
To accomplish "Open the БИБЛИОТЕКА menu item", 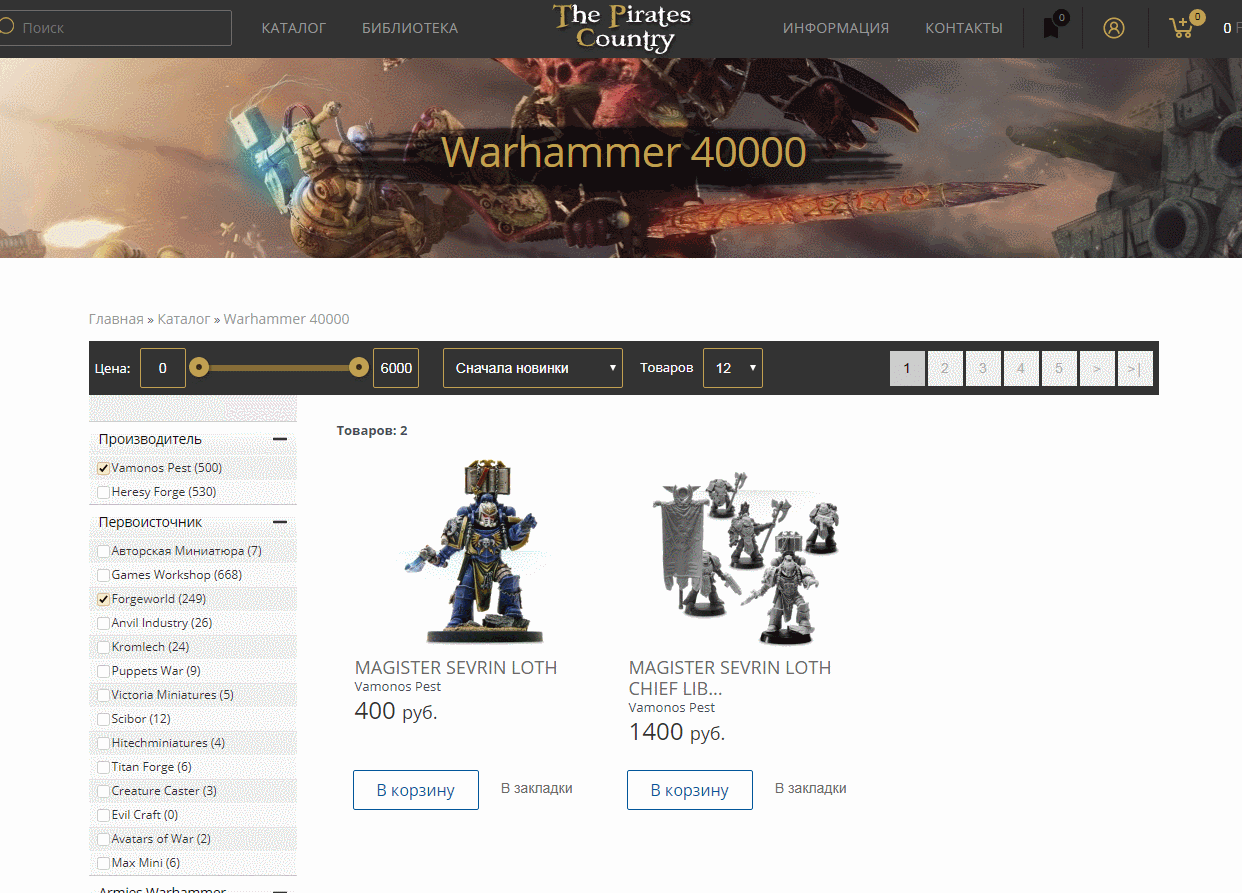I will coord(410,28).
